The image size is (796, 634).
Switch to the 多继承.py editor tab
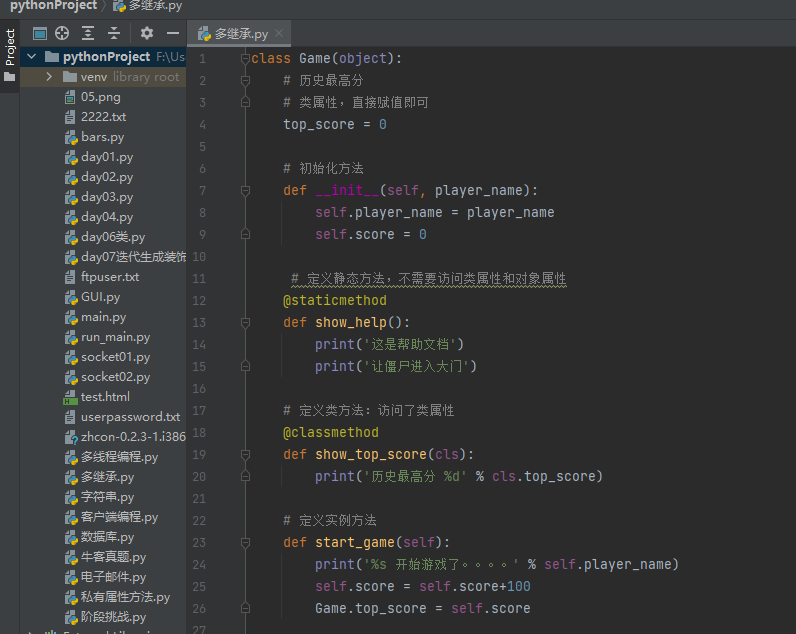[240, 34]
